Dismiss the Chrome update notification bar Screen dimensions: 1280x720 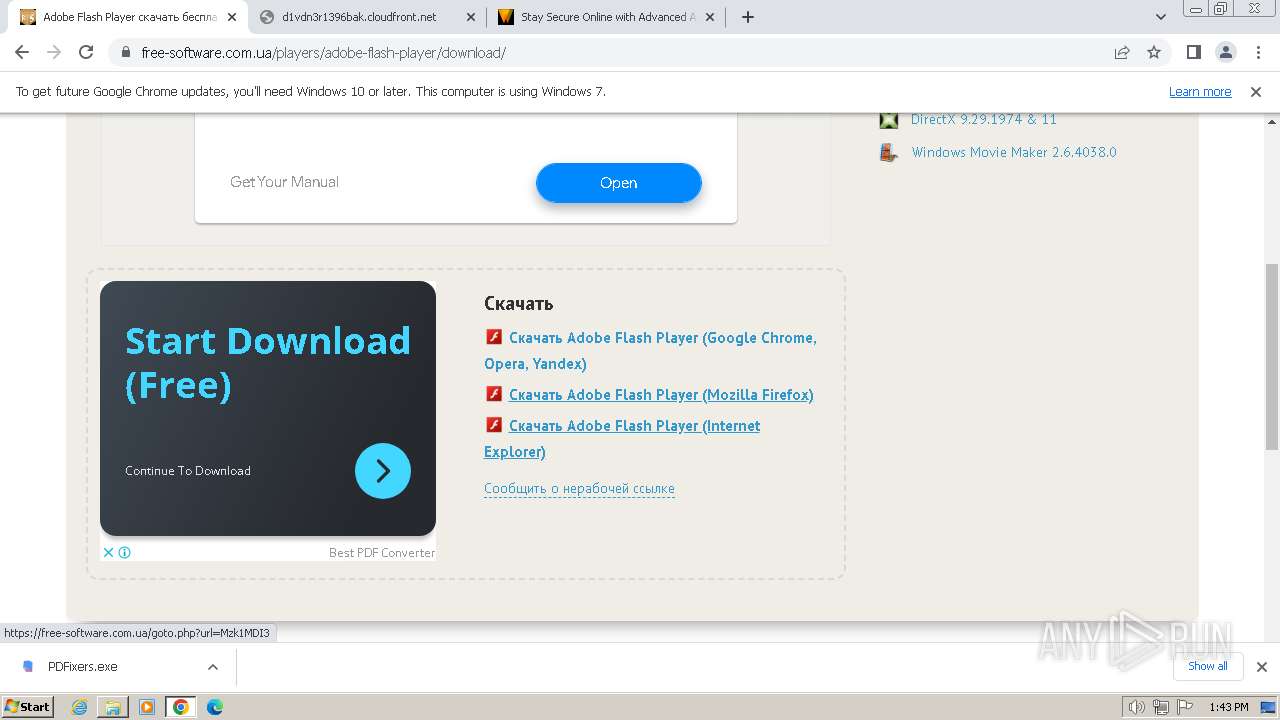1256,91
